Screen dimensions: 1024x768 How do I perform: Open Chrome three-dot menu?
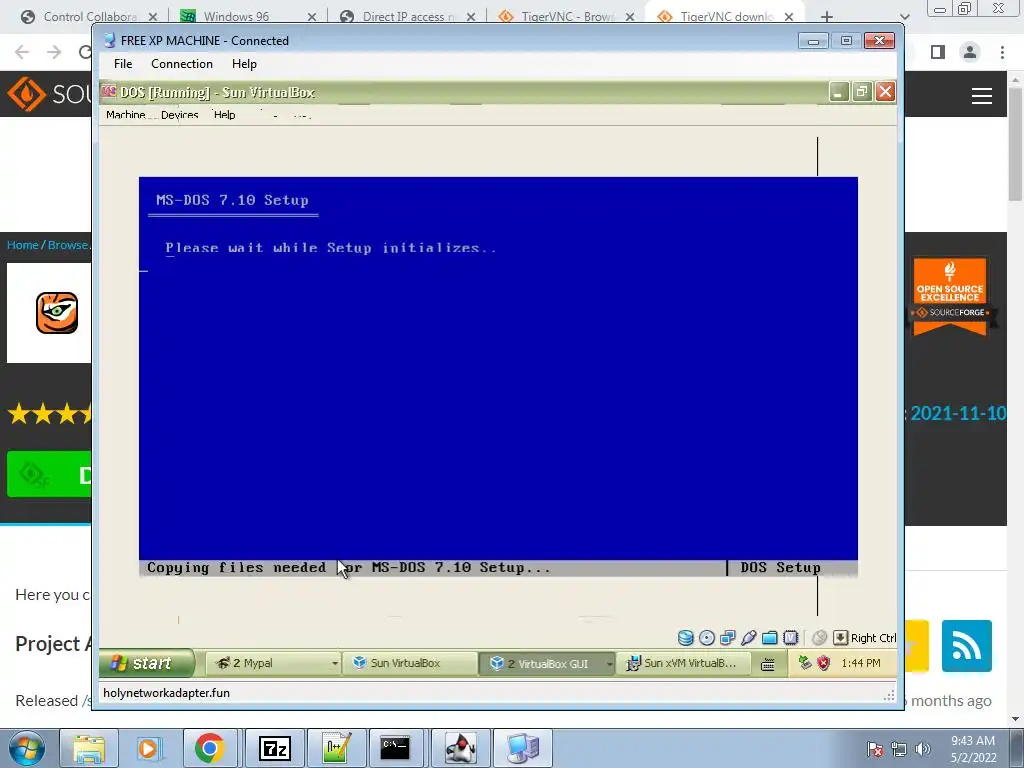pyautogui.click(x=1002, y=52)
